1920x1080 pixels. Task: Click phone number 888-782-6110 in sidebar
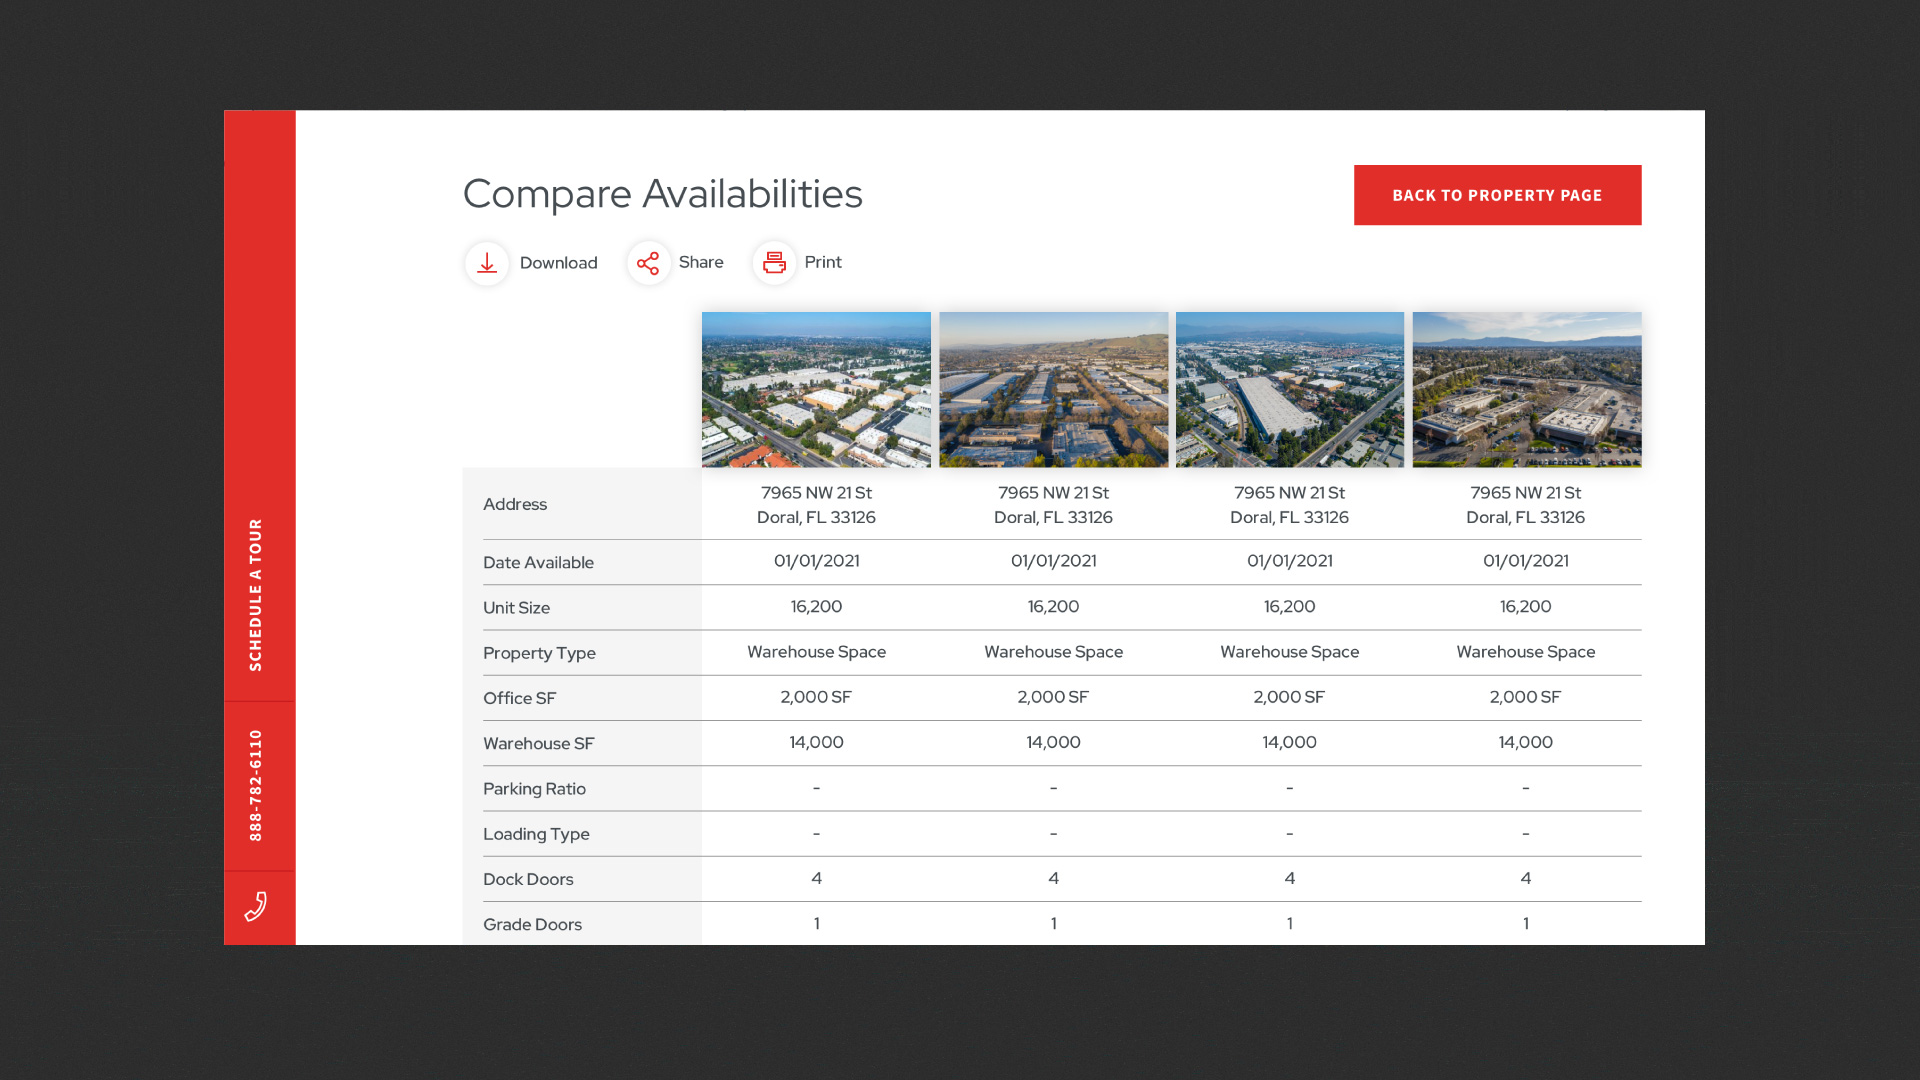(256, 785)
